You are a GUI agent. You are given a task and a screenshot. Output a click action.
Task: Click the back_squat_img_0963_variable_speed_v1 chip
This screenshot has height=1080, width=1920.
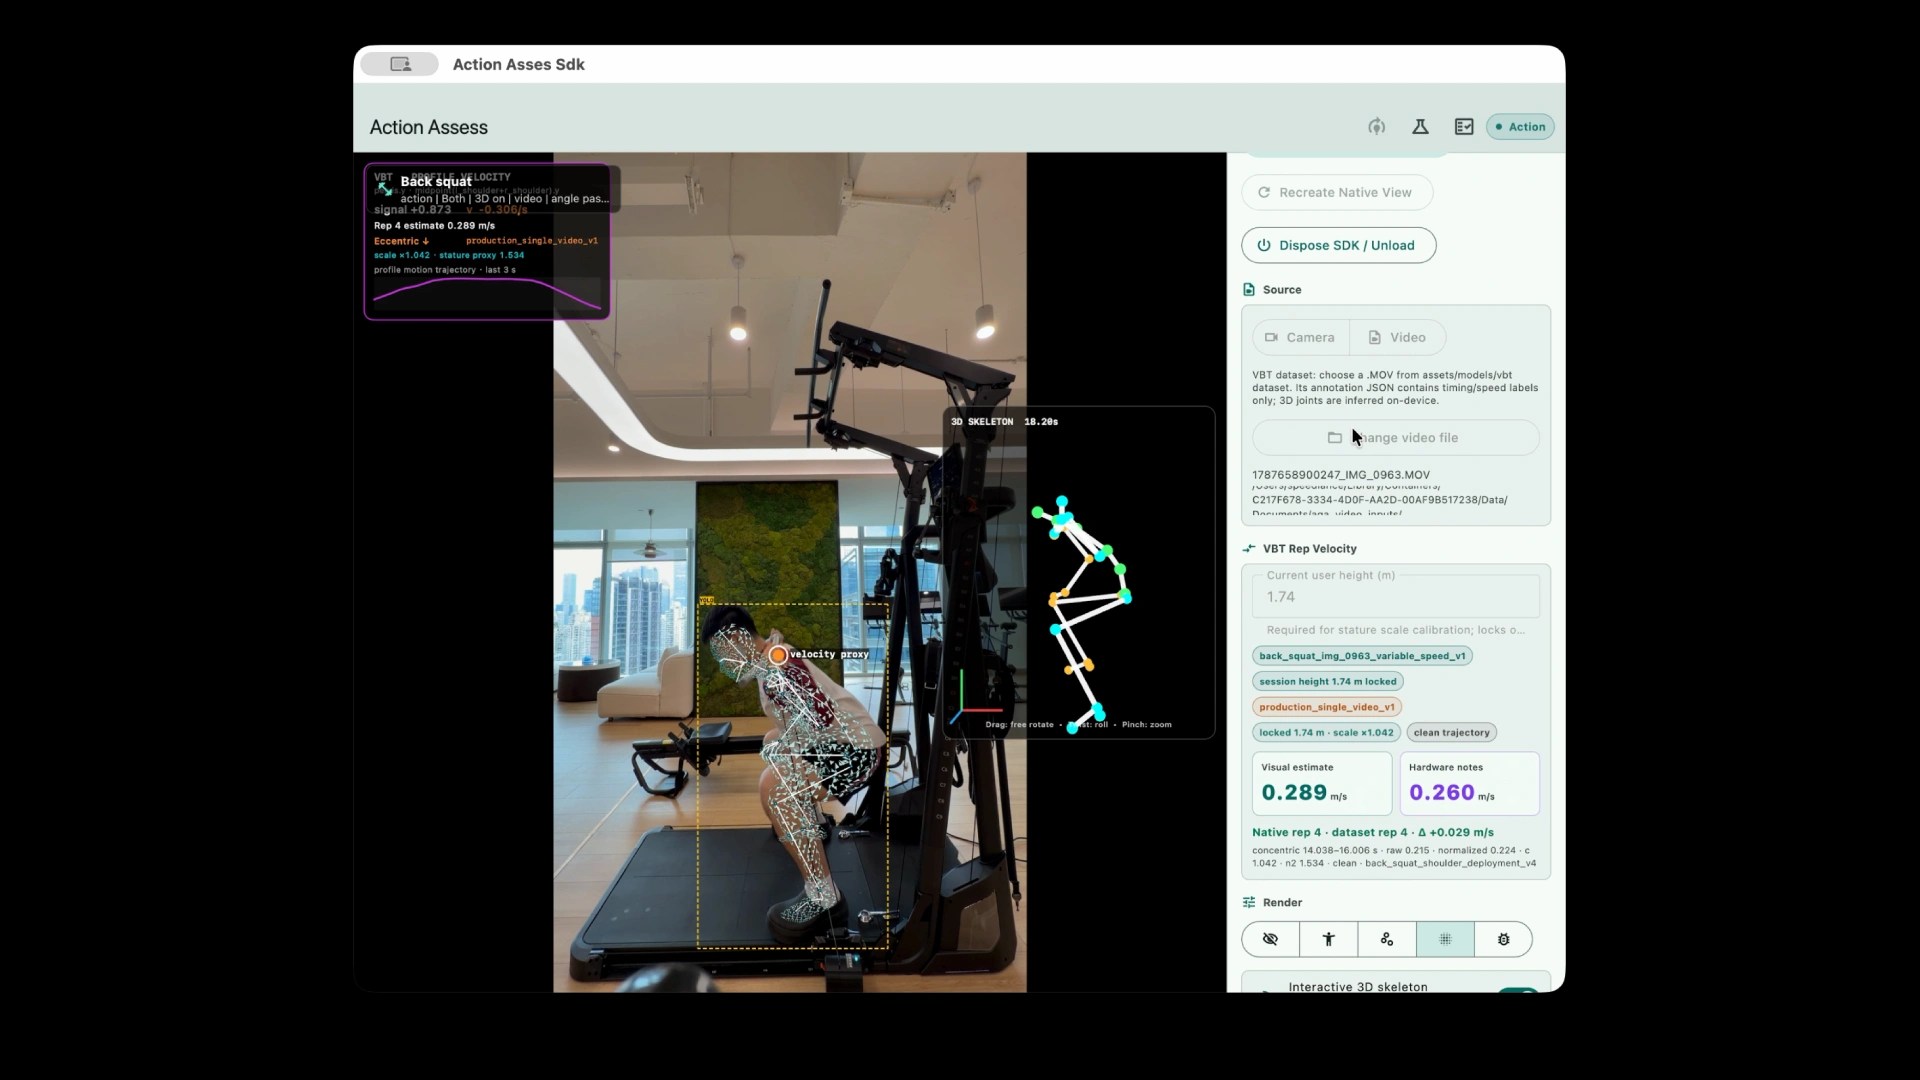1362,656
